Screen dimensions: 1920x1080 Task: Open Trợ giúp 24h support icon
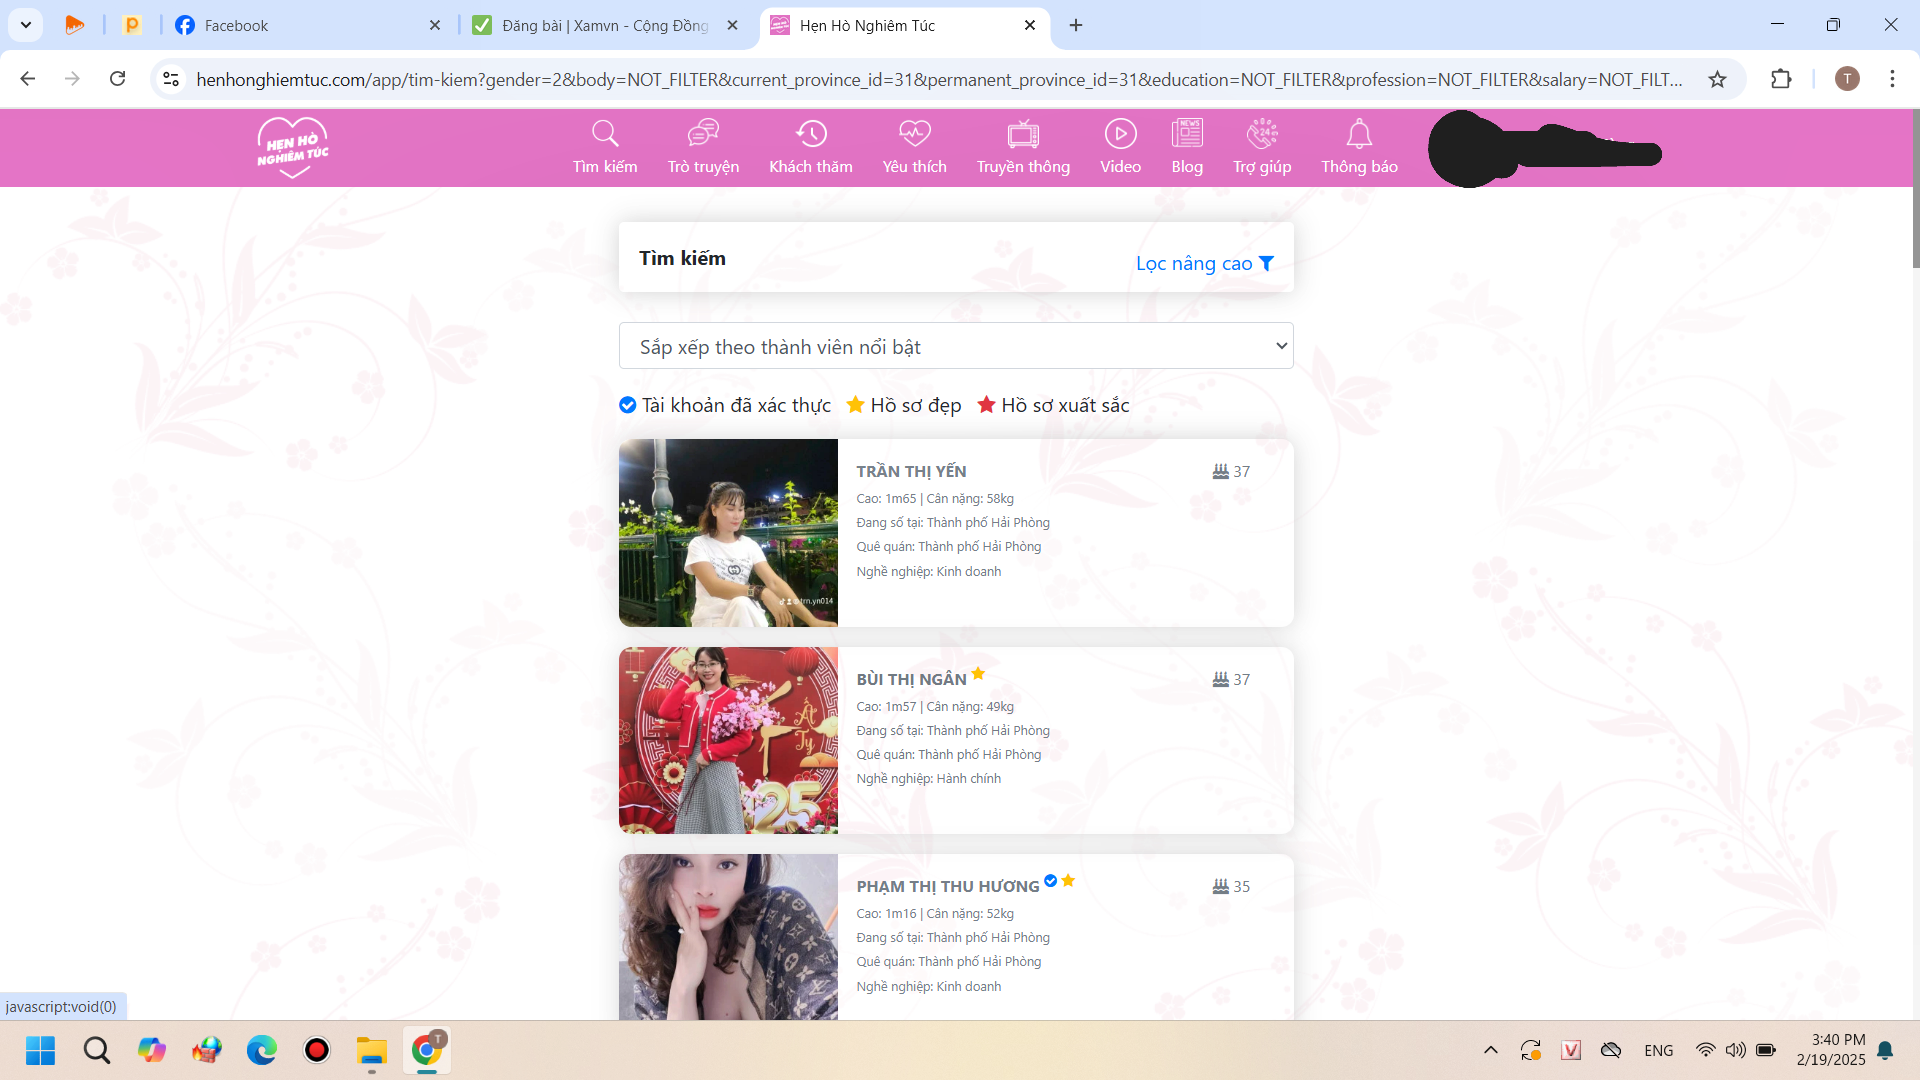tap(1262, 134)
